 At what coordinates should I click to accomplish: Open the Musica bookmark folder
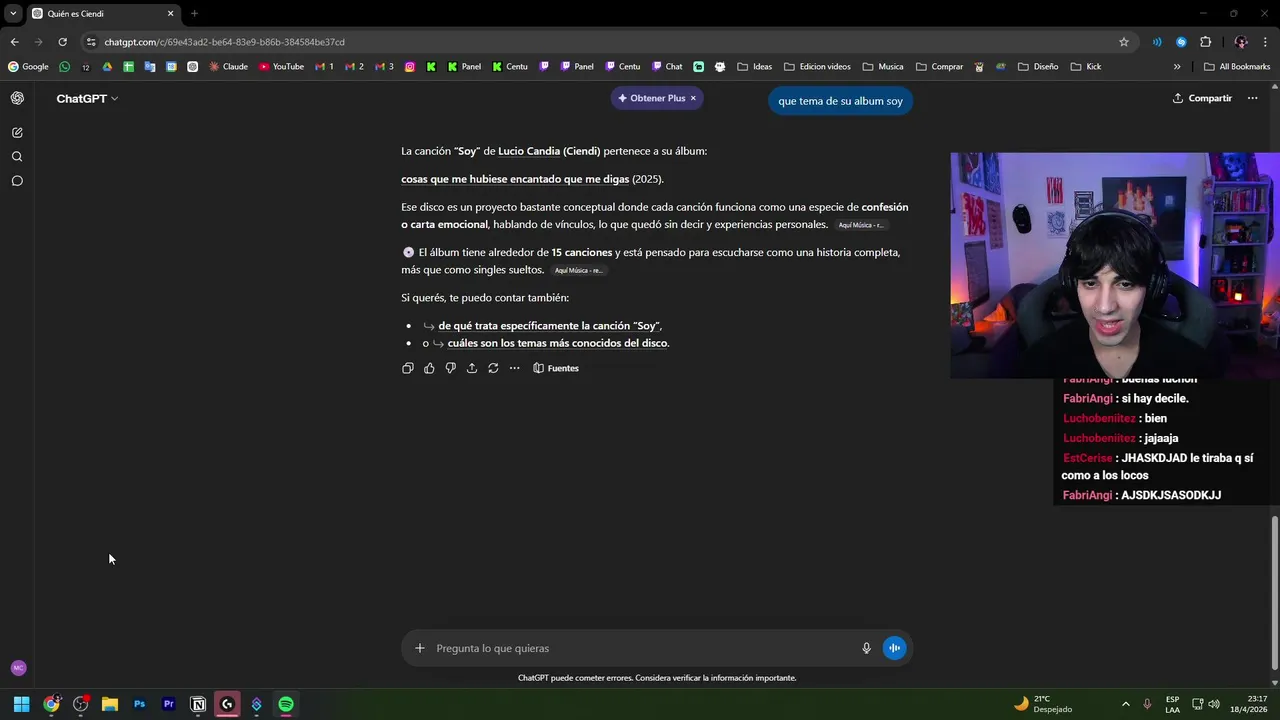pyautogui.click(x=882, y=67)
